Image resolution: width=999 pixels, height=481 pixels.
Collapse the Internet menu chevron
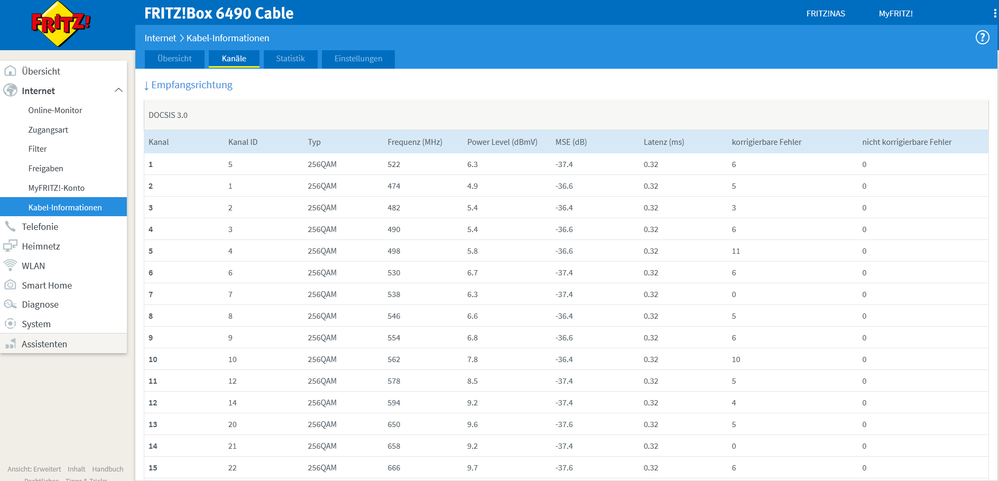119,90
